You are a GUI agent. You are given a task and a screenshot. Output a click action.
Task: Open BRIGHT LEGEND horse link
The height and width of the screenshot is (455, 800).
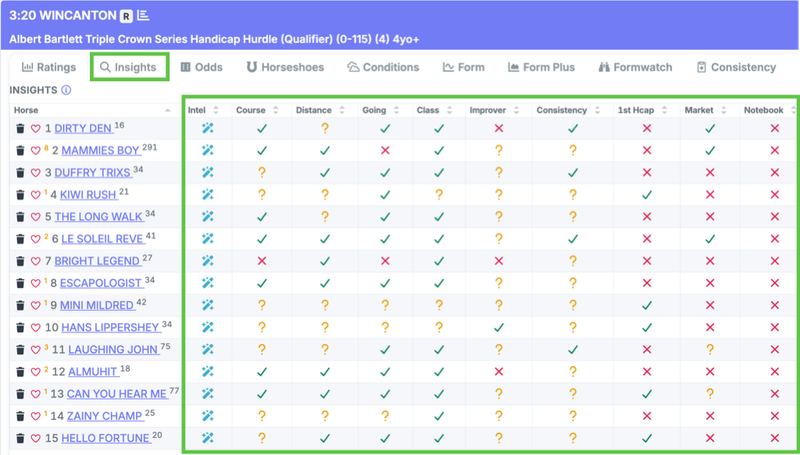tap(97, 261)
